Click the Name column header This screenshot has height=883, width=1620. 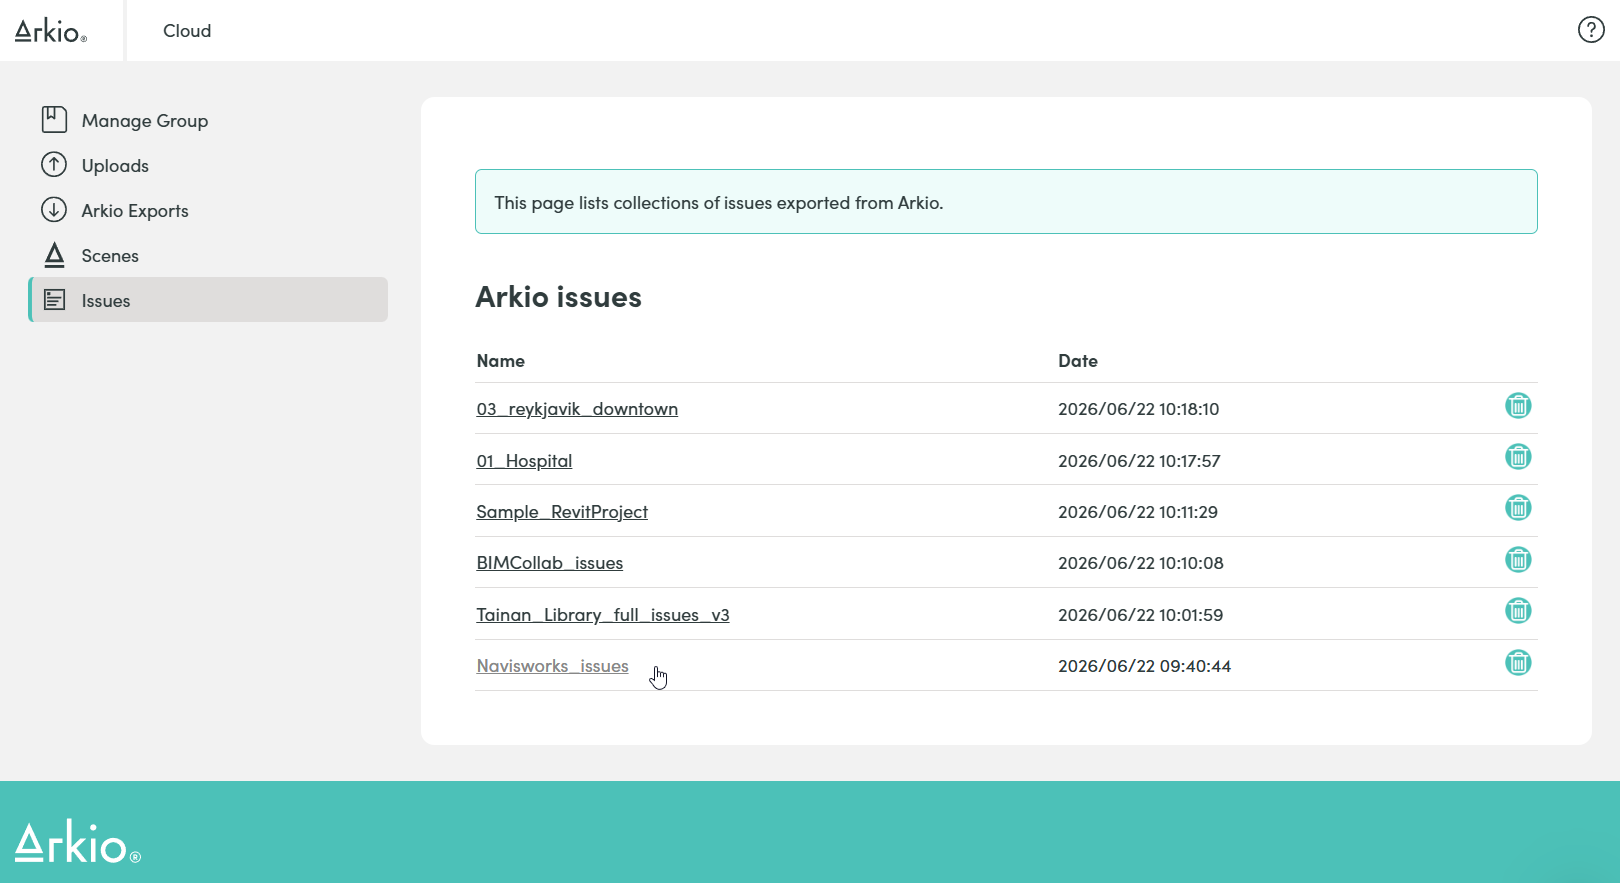(500, 361)
